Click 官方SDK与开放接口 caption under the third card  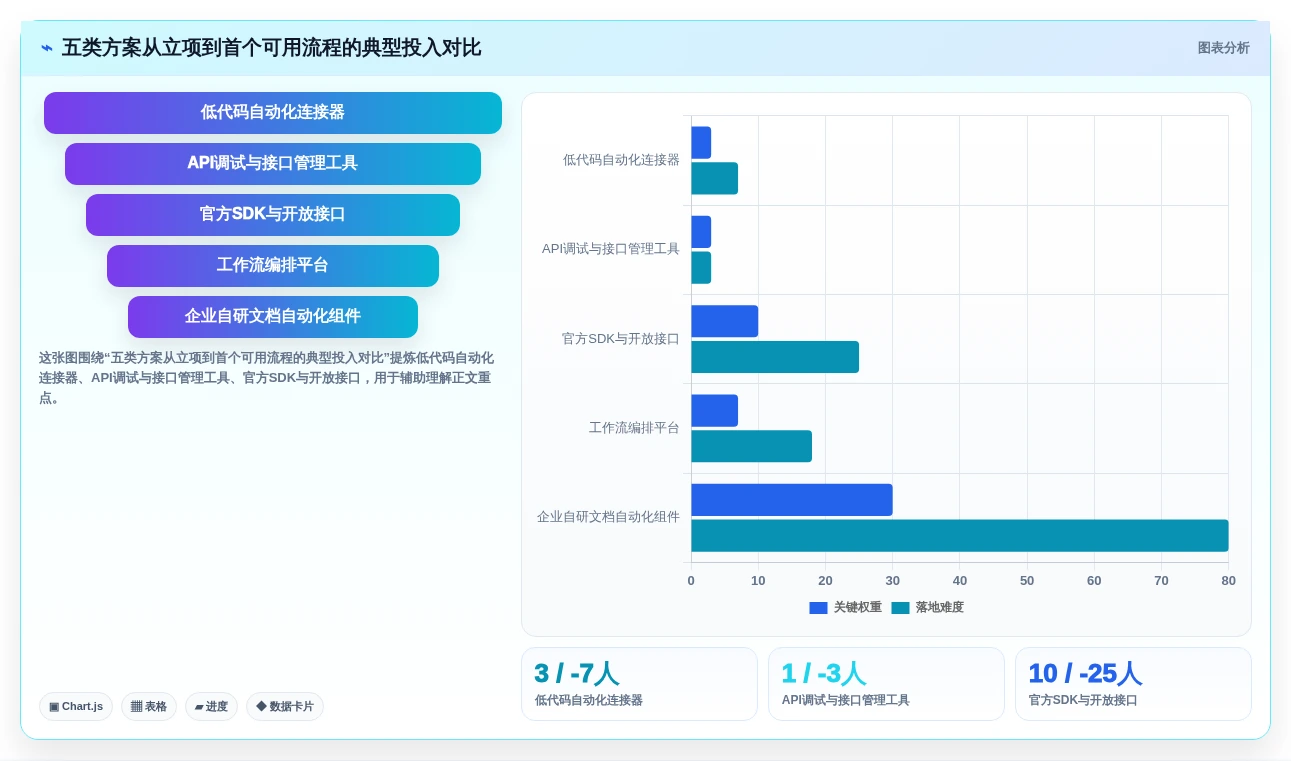(x=1083, y=701)
